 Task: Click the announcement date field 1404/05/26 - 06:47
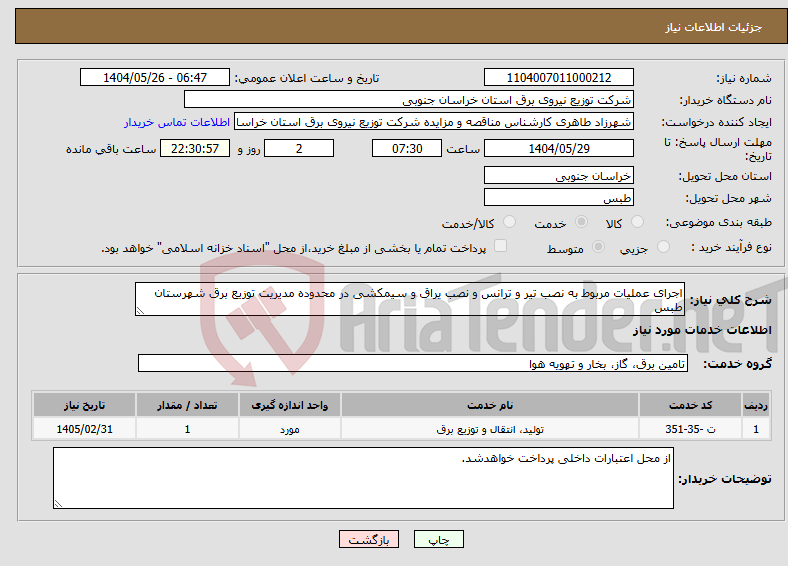pos(155,77)
